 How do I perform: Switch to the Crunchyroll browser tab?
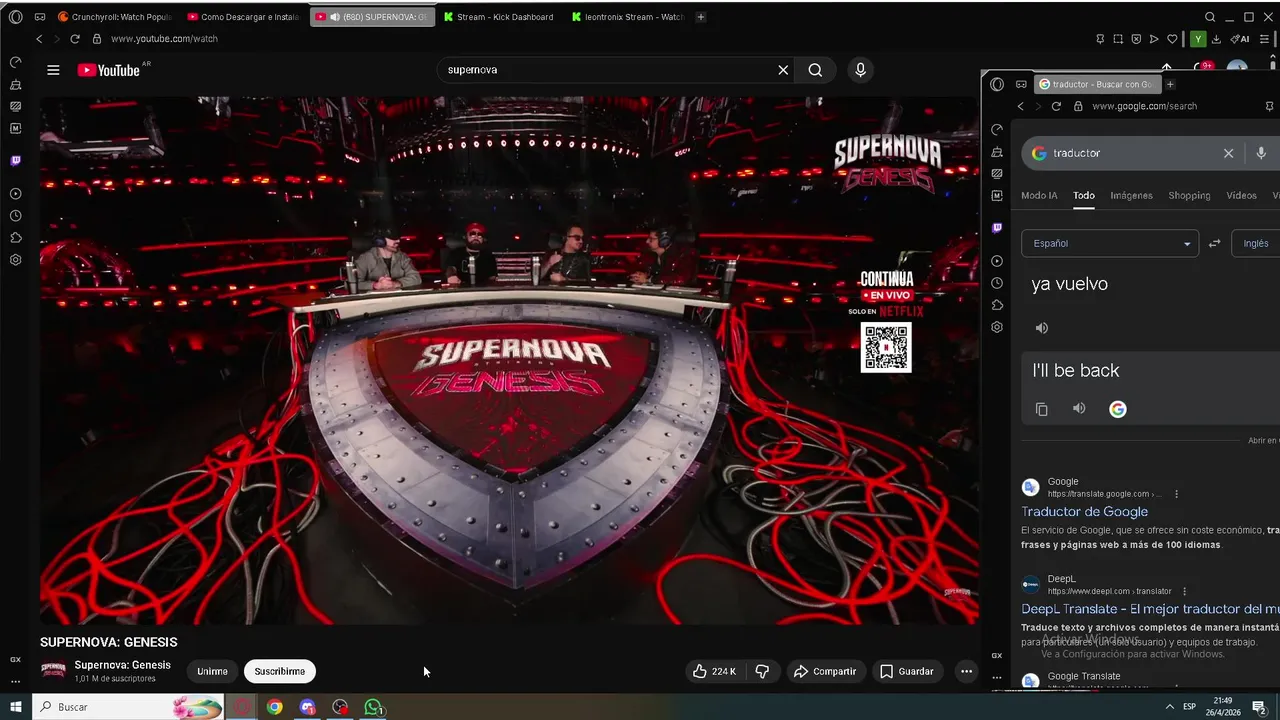pos(115,17)
